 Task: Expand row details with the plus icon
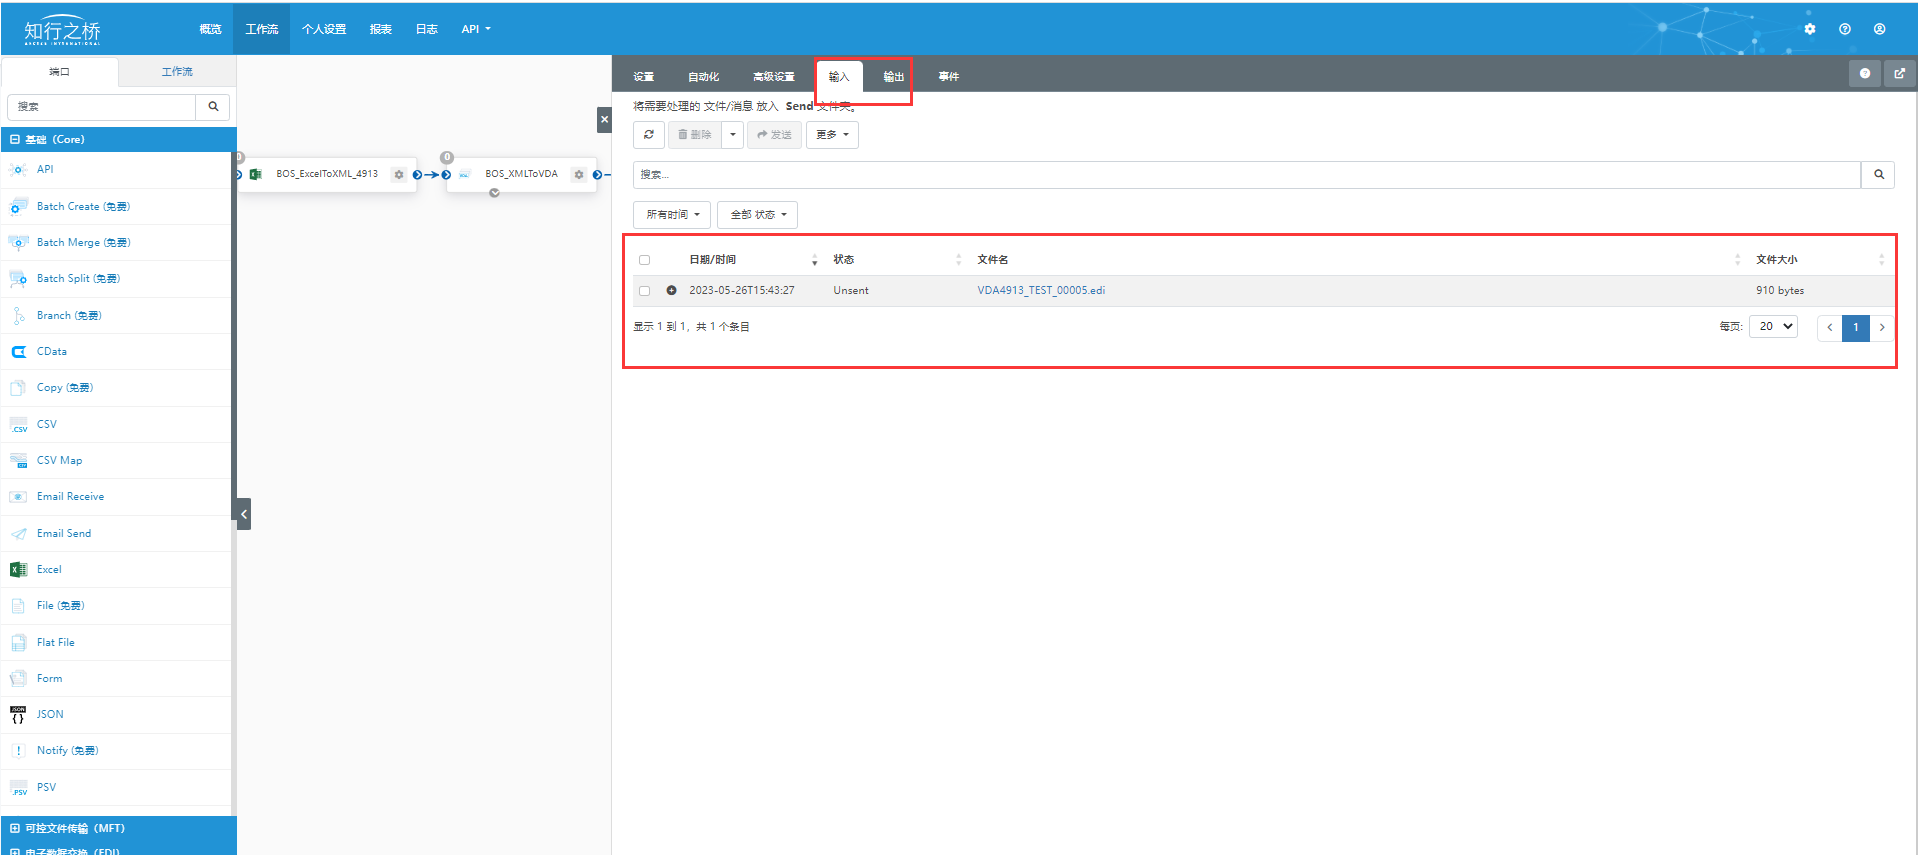point(671,291)
